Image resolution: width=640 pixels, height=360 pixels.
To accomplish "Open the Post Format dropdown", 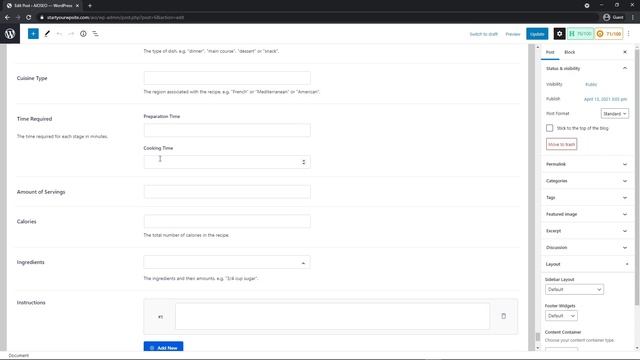I will [615, 113].
